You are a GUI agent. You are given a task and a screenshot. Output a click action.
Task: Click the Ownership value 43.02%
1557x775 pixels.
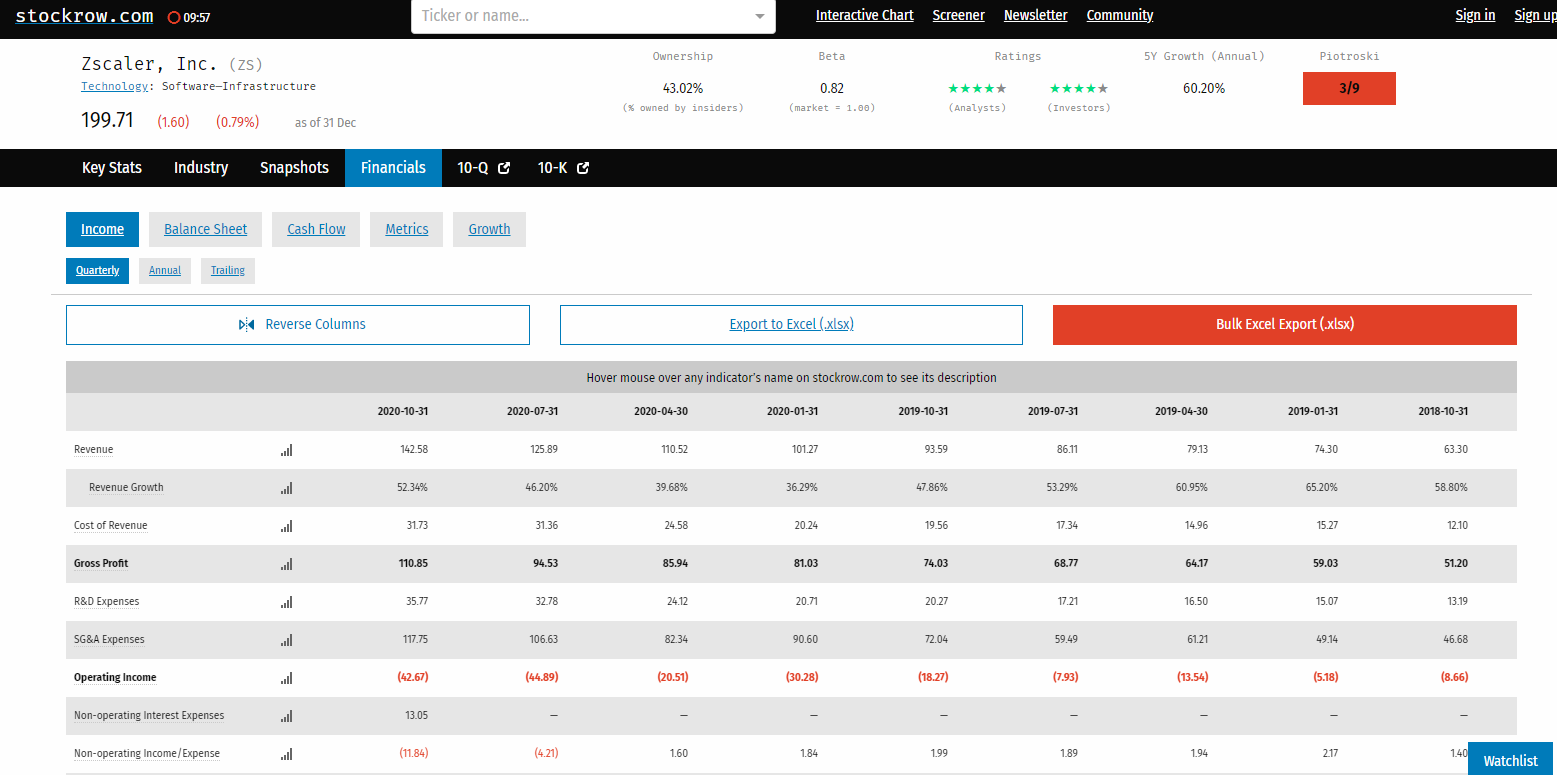(683, 88)
